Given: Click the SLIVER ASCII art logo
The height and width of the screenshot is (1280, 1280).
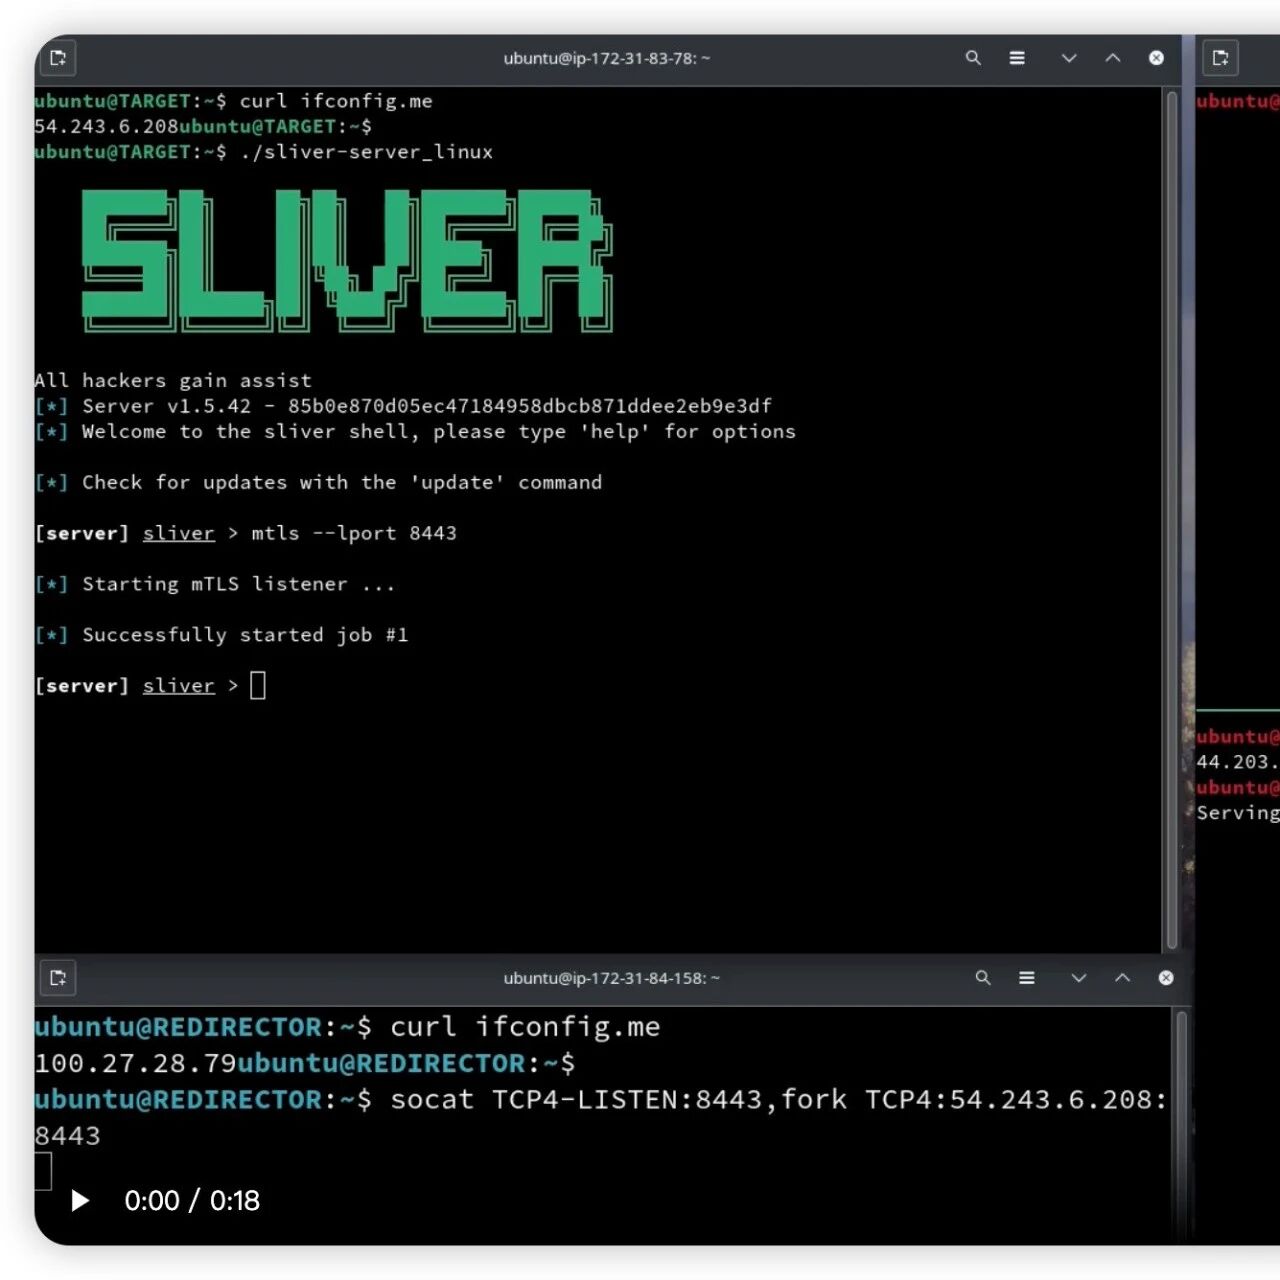Looking at the screenshot, I should pyautogui.click(x=347, y=261).
